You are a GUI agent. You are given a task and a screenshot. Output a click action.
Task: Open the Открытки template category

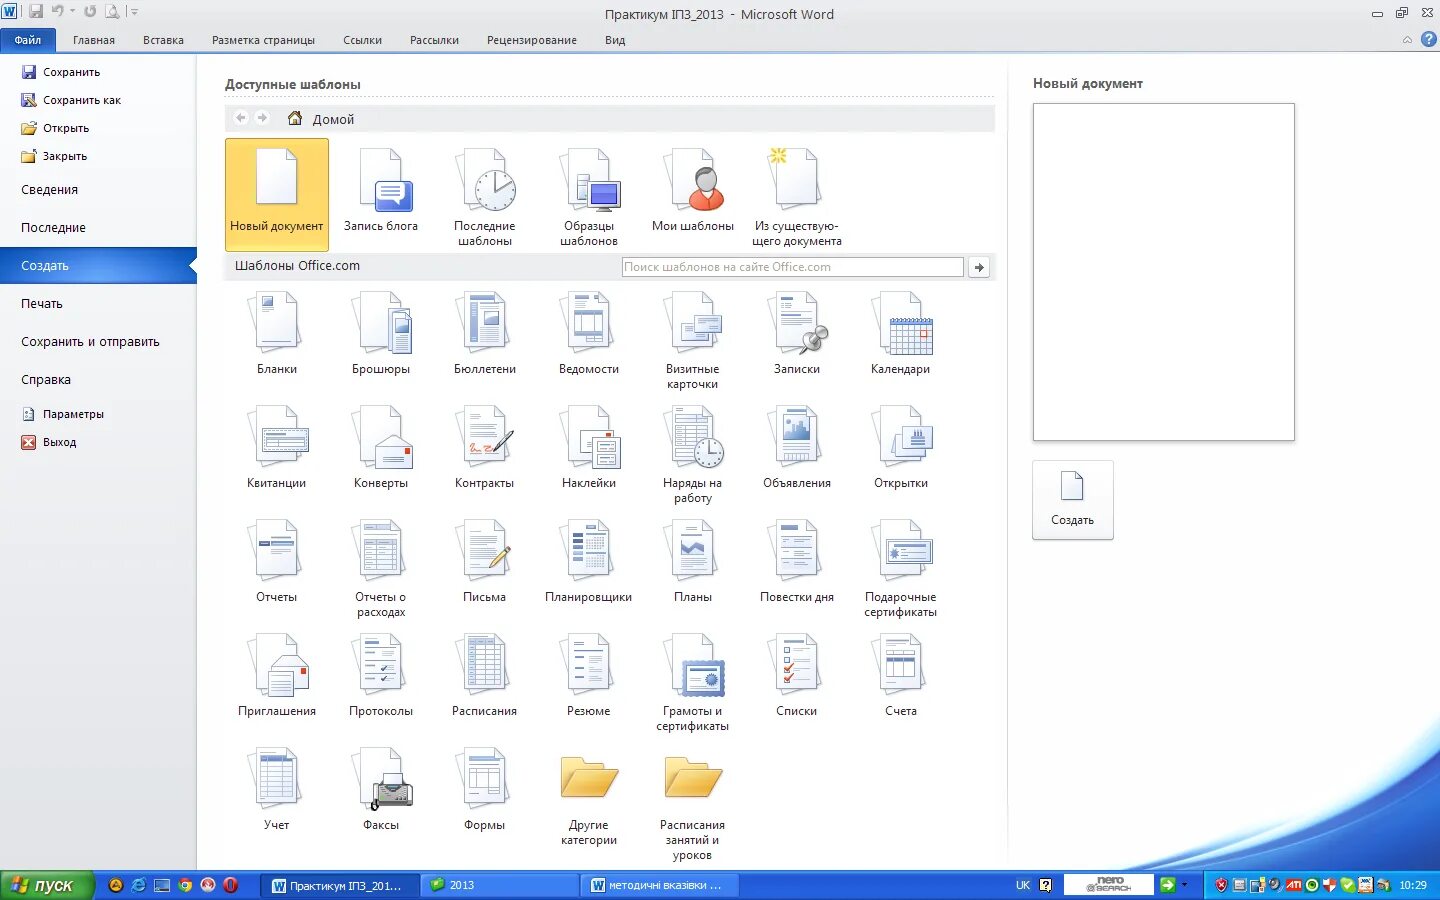coord(901,448)
